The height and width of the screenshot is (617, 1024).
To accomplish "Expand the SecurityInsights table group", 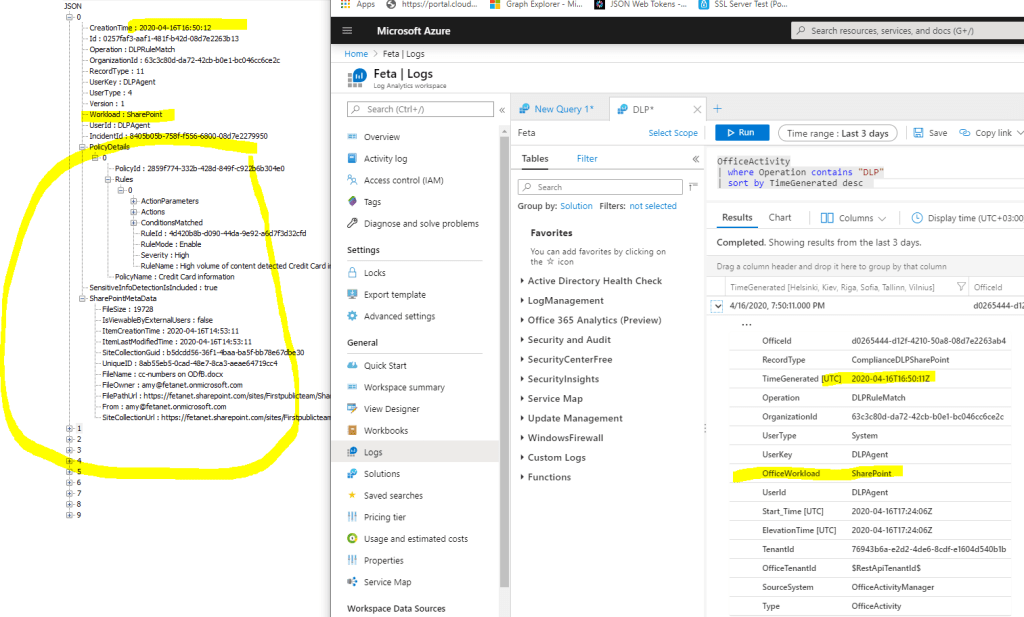I will point(523,379).
